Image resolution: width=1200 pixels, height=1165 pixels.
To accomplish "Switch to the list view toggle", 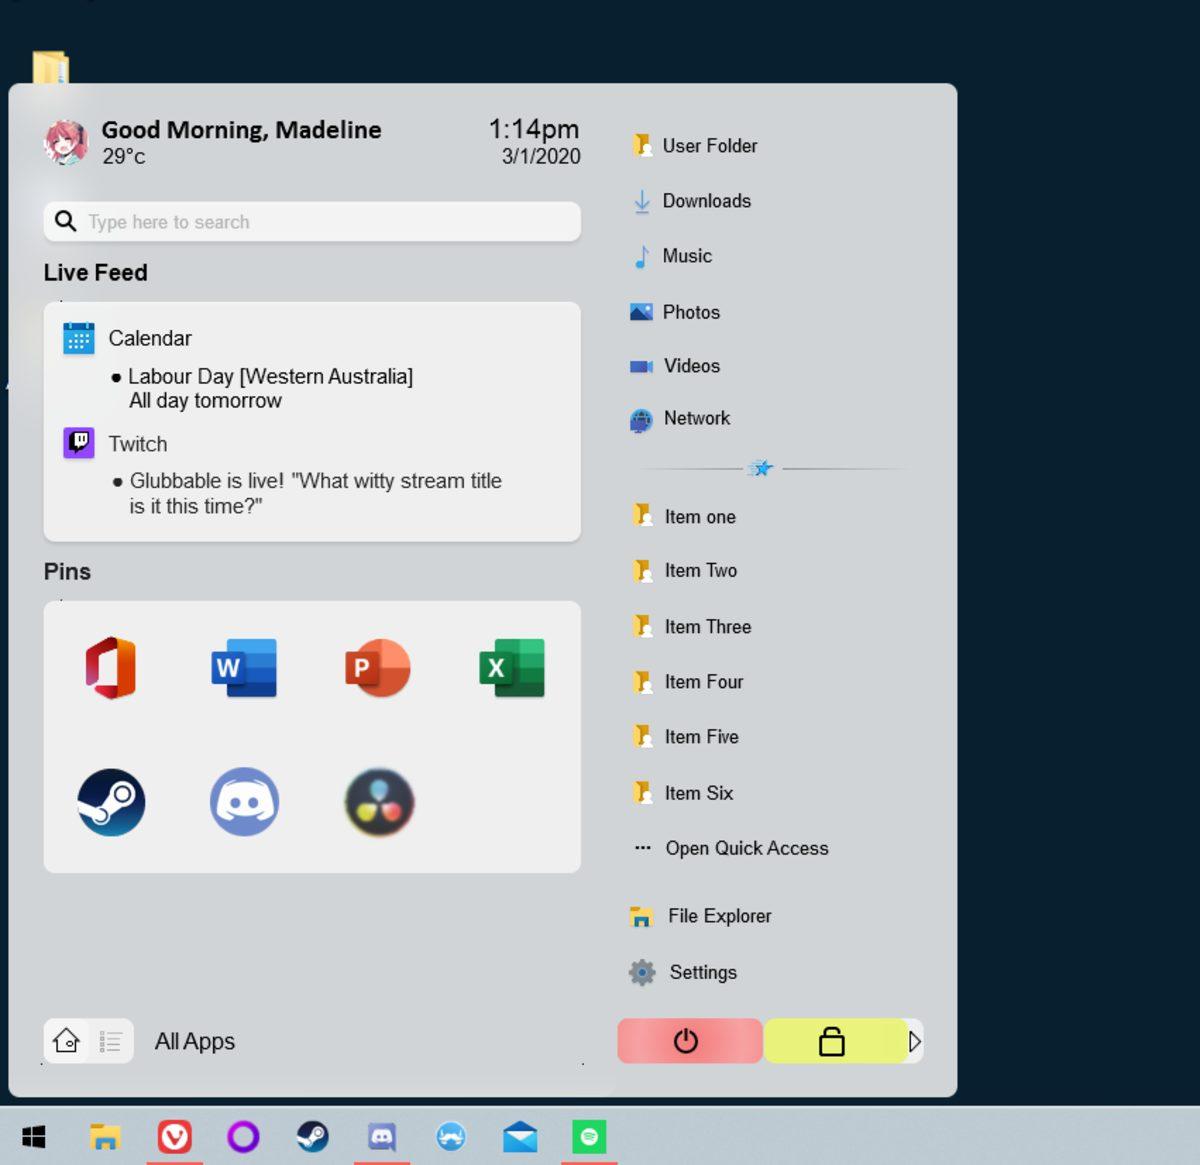I will click(111, 1041).
